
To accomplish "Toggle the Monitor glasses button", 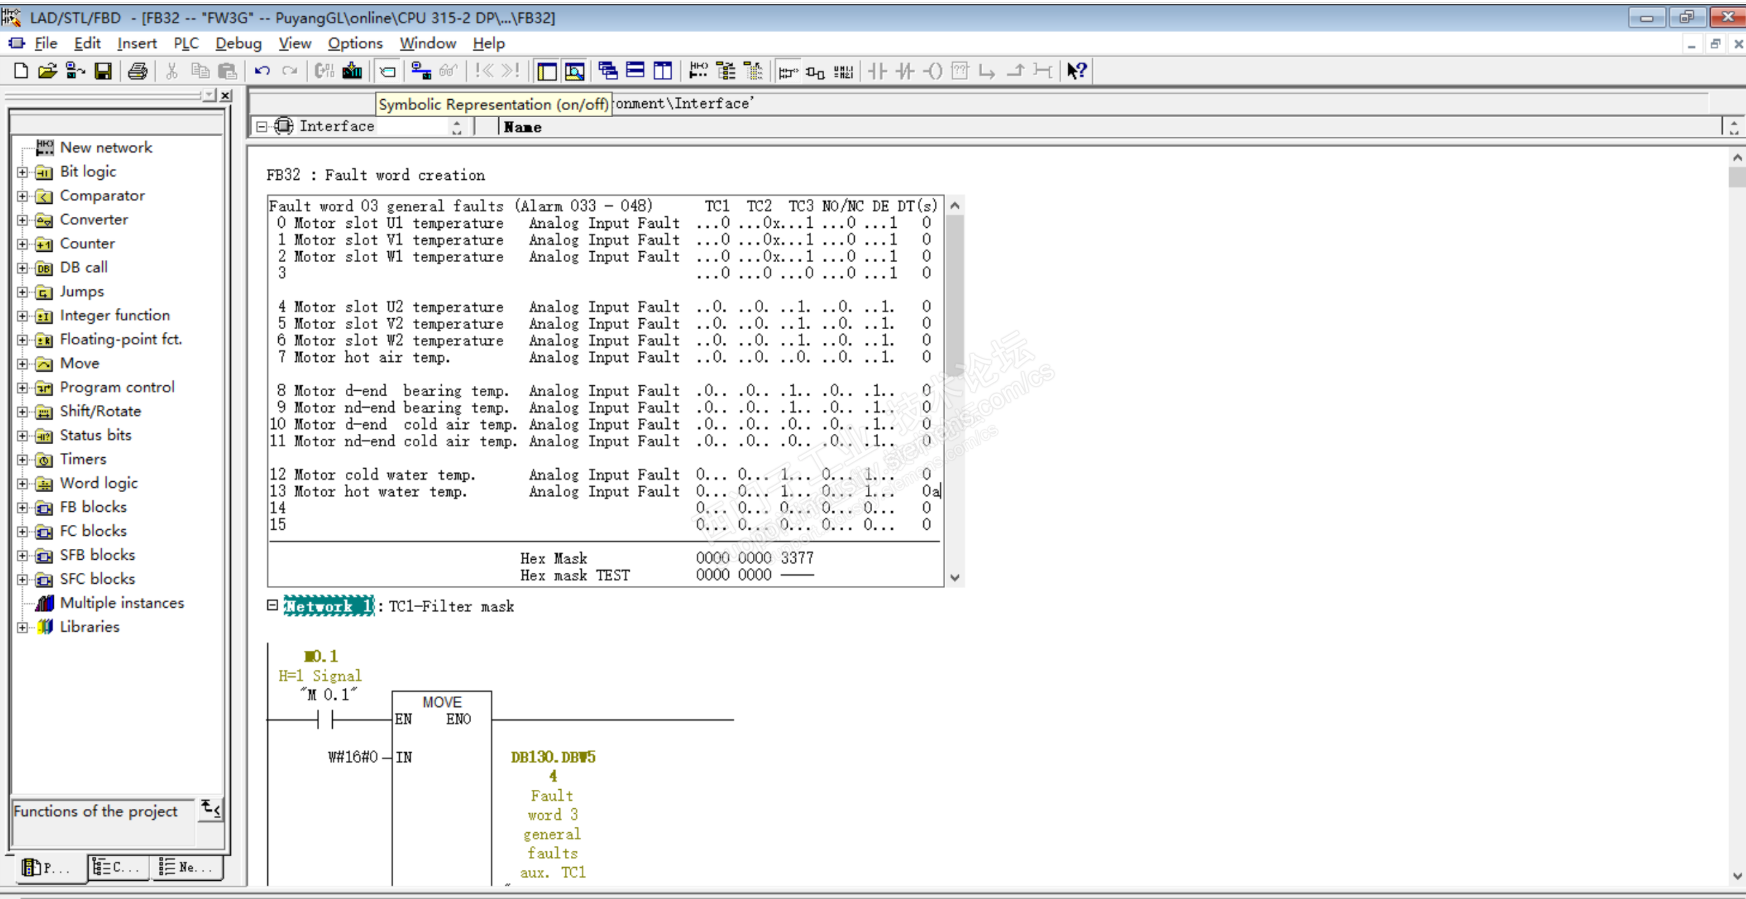I will [x=448, y=71].
